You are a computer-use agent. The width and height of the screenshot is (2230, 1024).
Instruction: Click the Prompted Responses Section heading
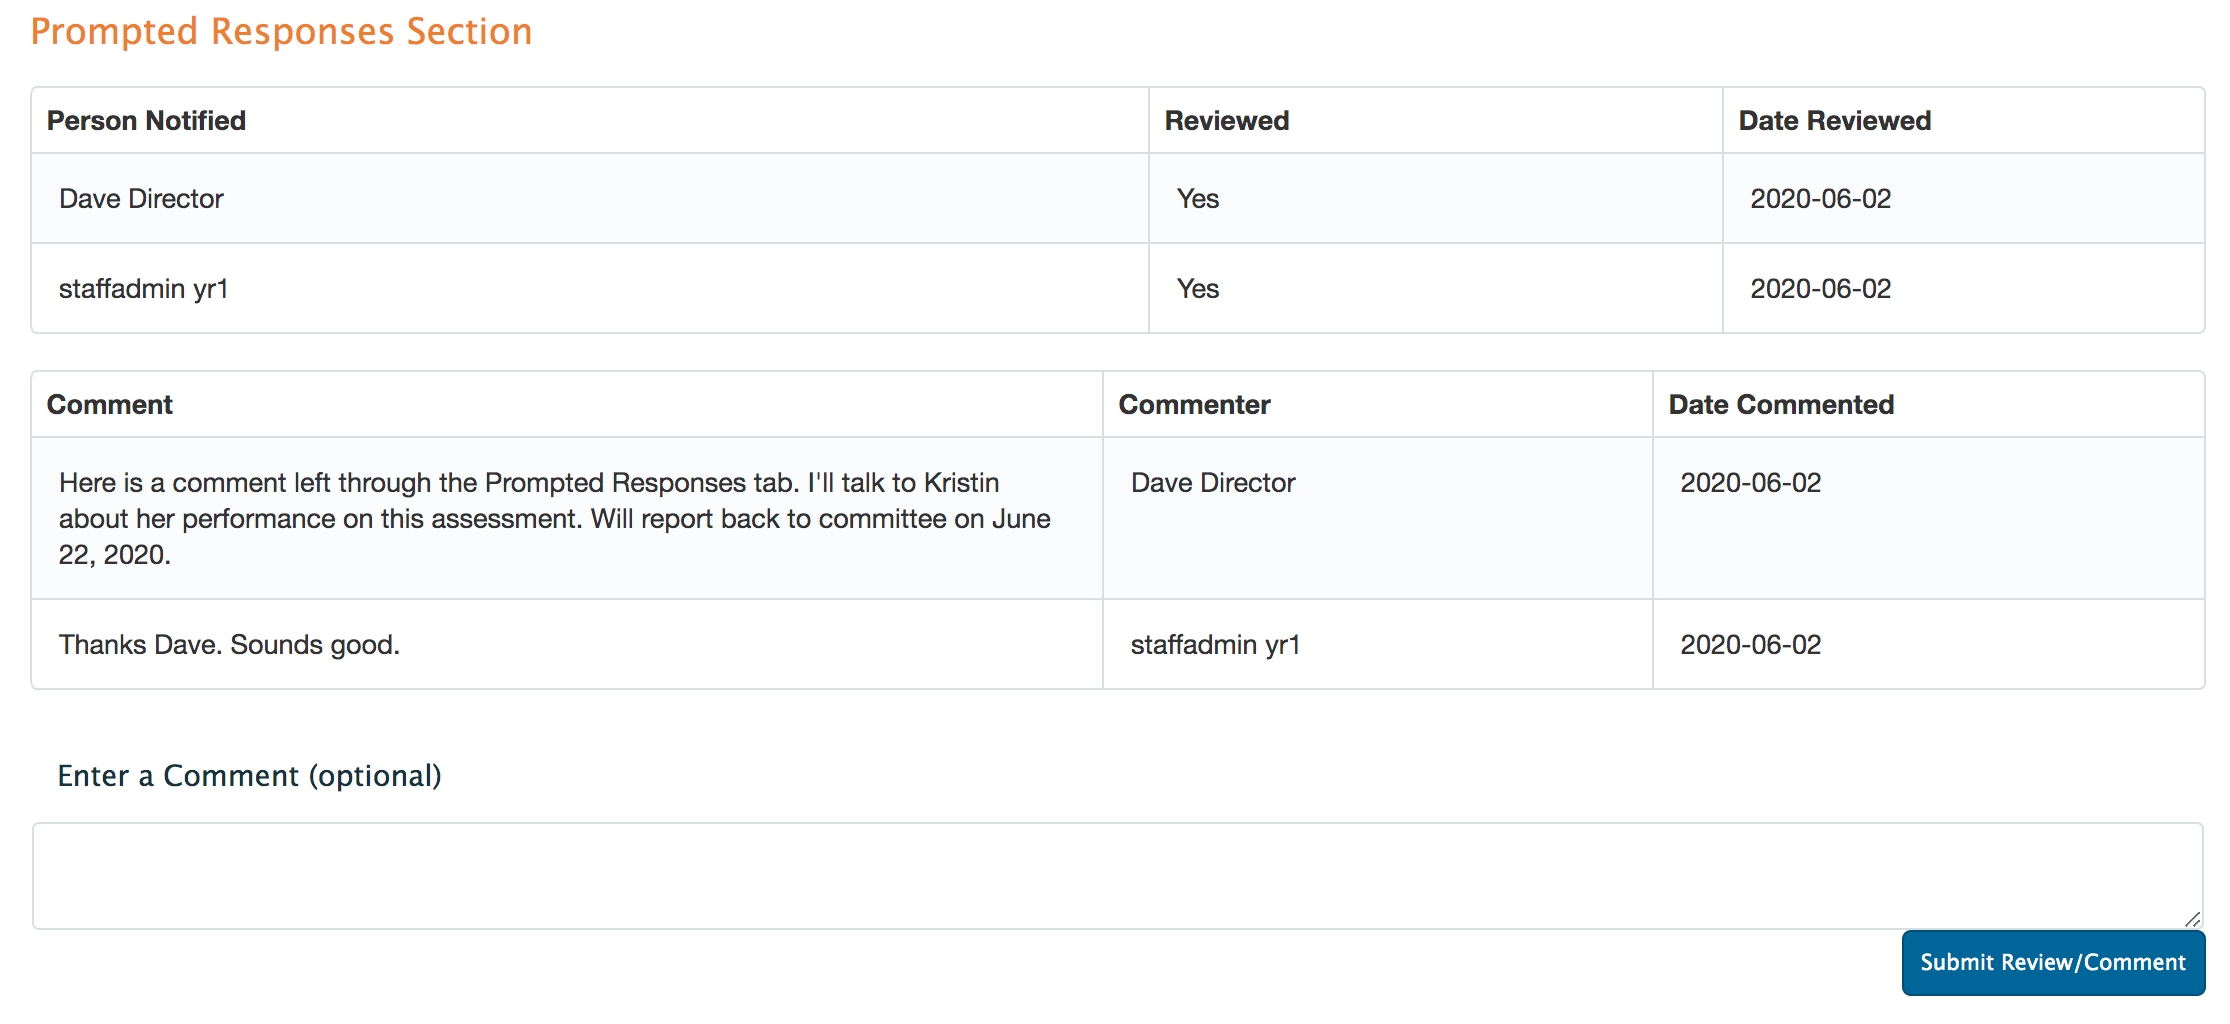[281, 32]
